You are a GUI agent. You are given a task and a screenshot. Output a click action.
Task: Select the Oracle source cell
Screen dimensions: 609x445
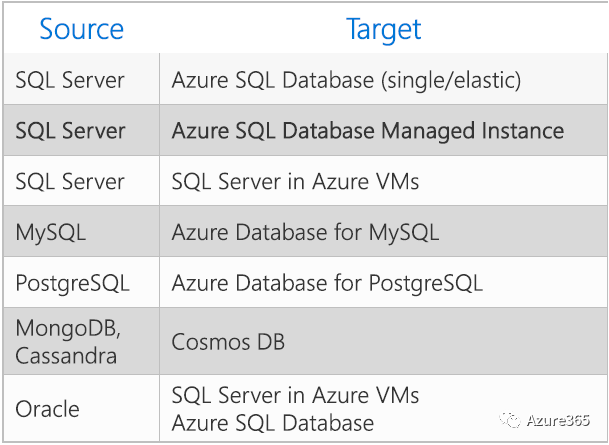point(47,408)
